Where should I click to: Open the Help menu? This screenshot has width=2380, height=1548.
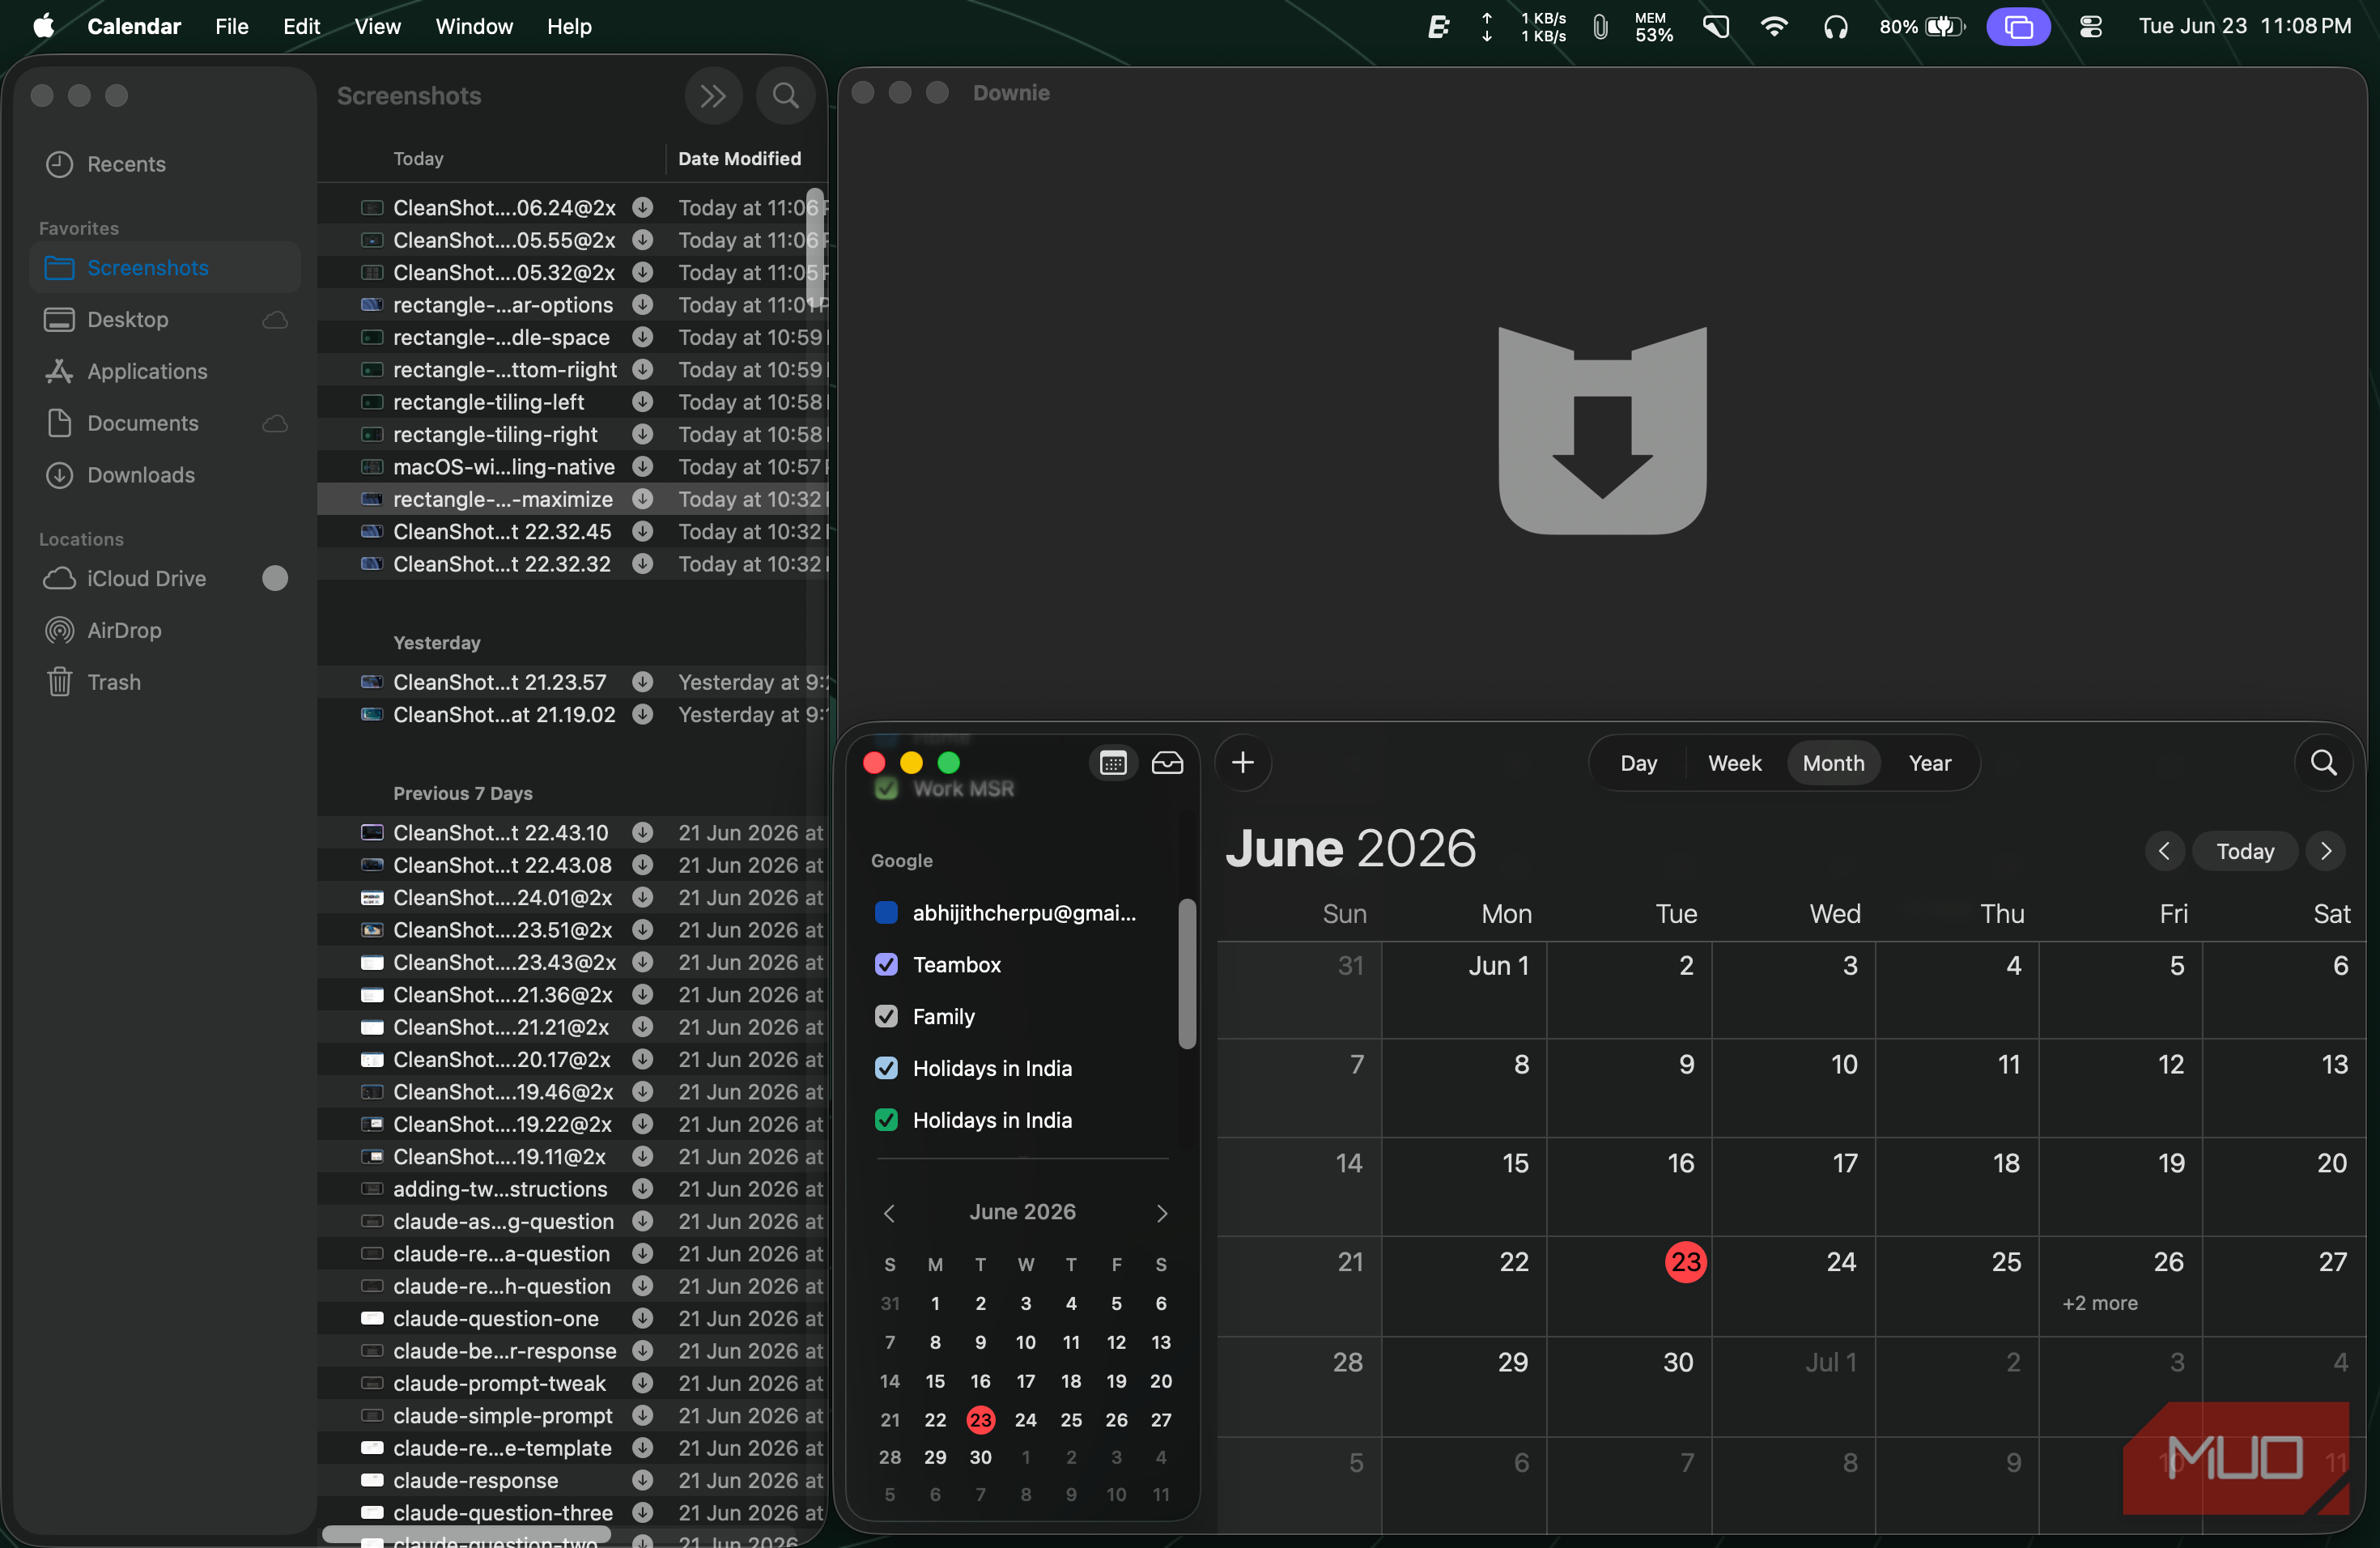569,26
